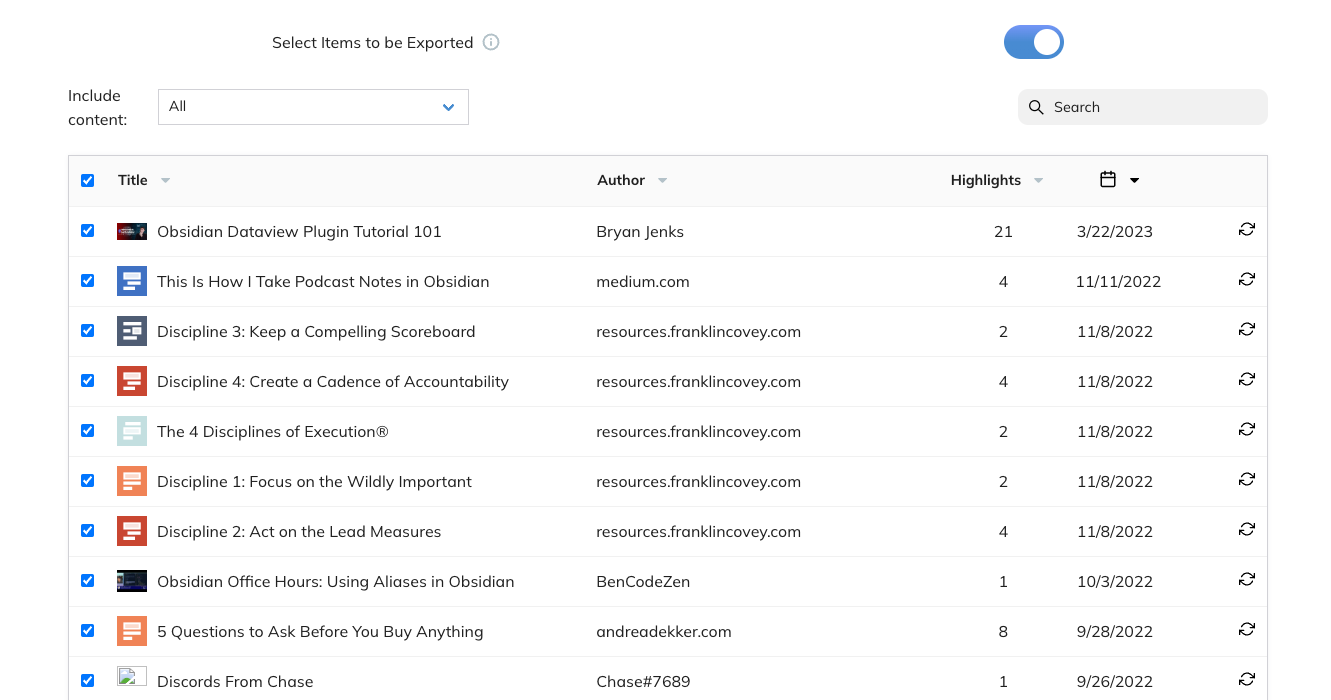This screenshot has height=700, width=1331.
Task: Open the Include content dropdown
Action: (x=313, y=107)
